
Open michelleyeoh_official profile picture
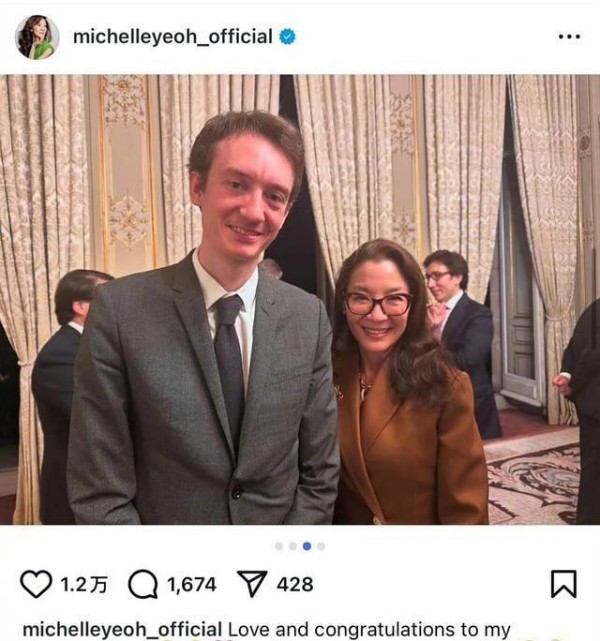pyautogui.click(x=37, y=37)
